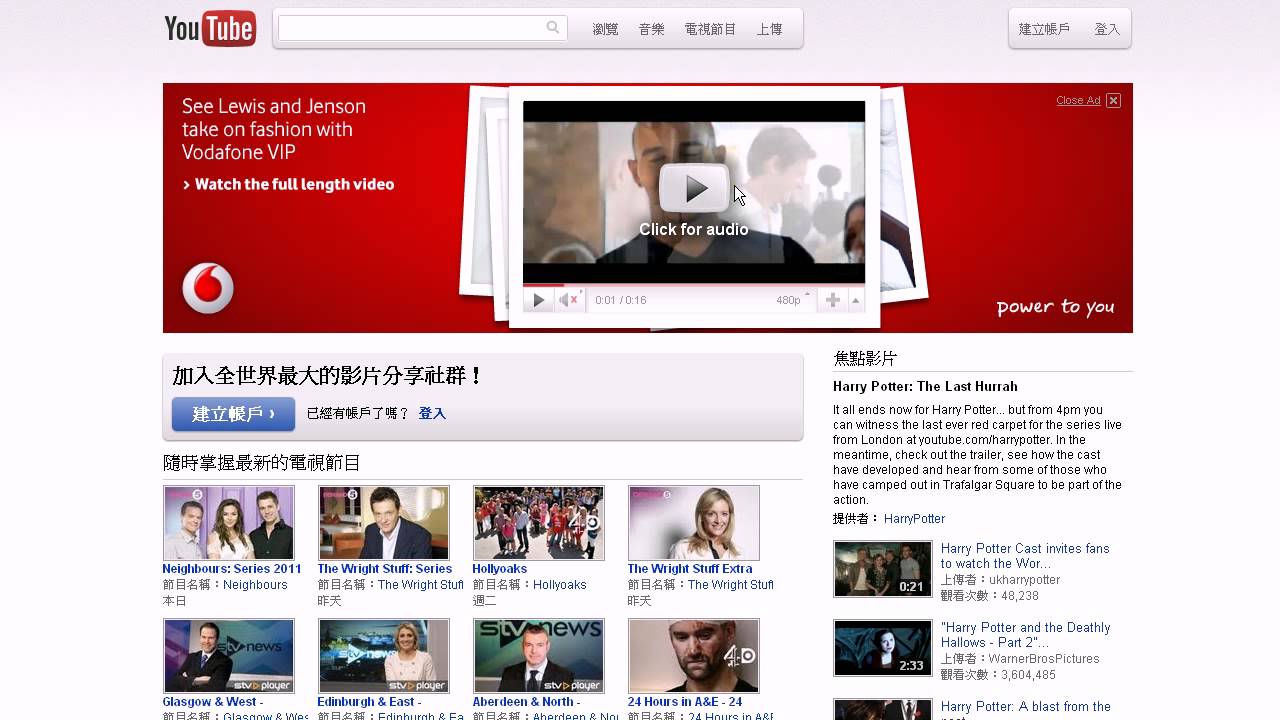
Task: Open the Edinburgh & East news thumbnail
Action: click(x=384, y=656)
